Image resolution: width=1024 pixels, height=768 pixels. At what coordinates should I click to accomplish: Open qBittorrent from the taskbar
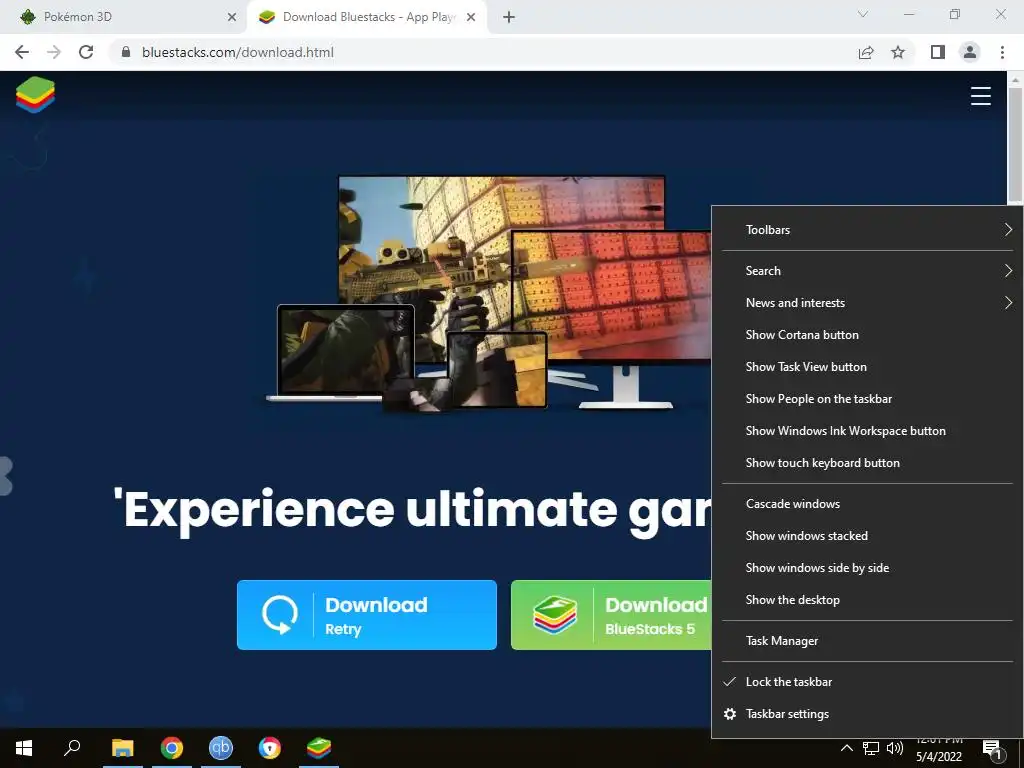[x=221, y=748]
